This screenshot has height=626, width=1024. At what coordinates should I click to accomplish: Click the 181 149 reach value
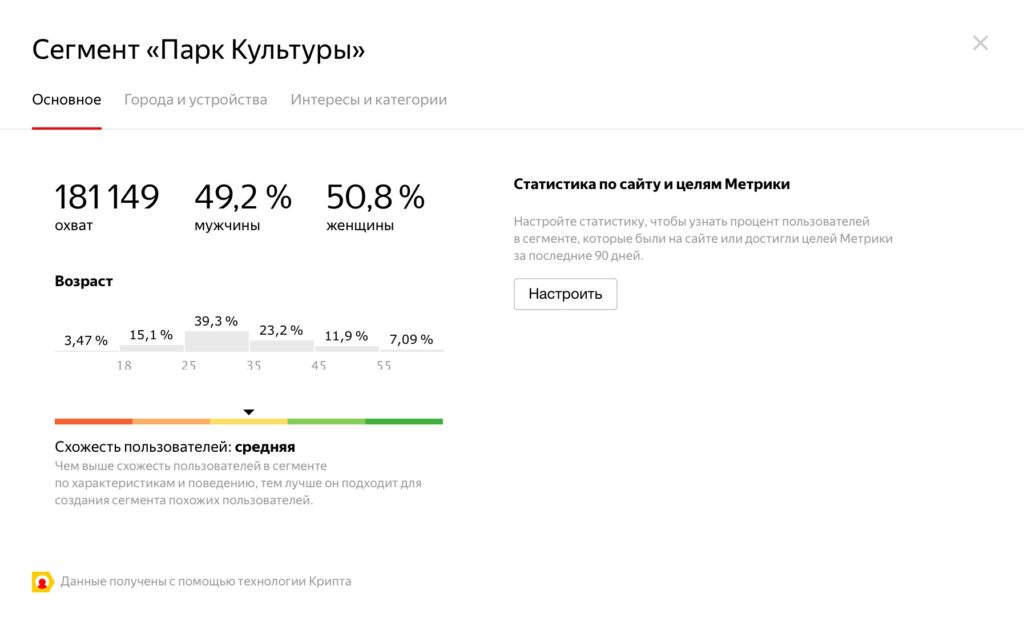107,197
